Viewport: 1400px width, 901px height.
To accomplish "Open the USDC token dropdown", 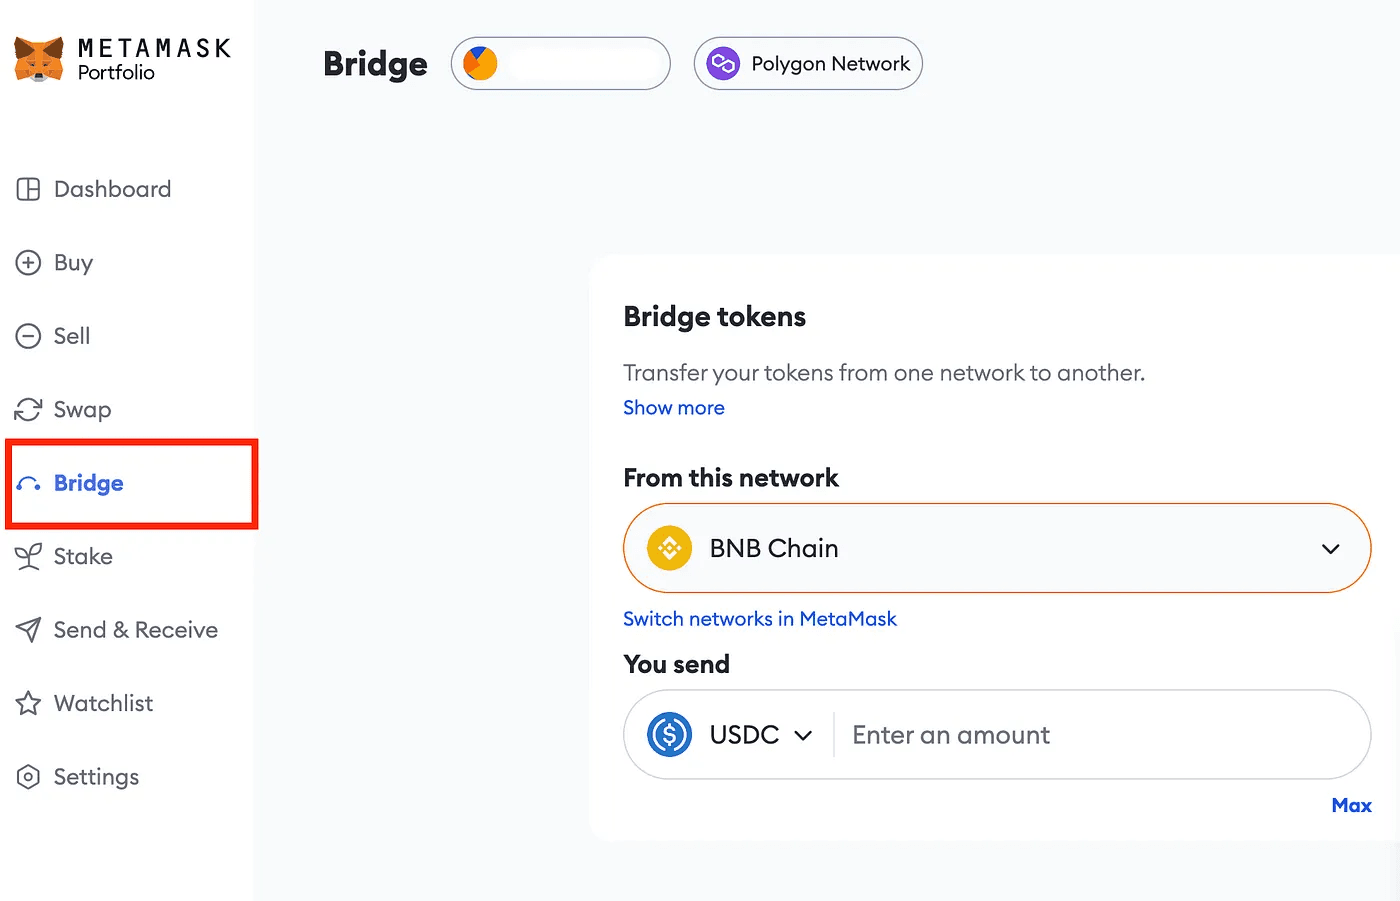I will 730,735.
